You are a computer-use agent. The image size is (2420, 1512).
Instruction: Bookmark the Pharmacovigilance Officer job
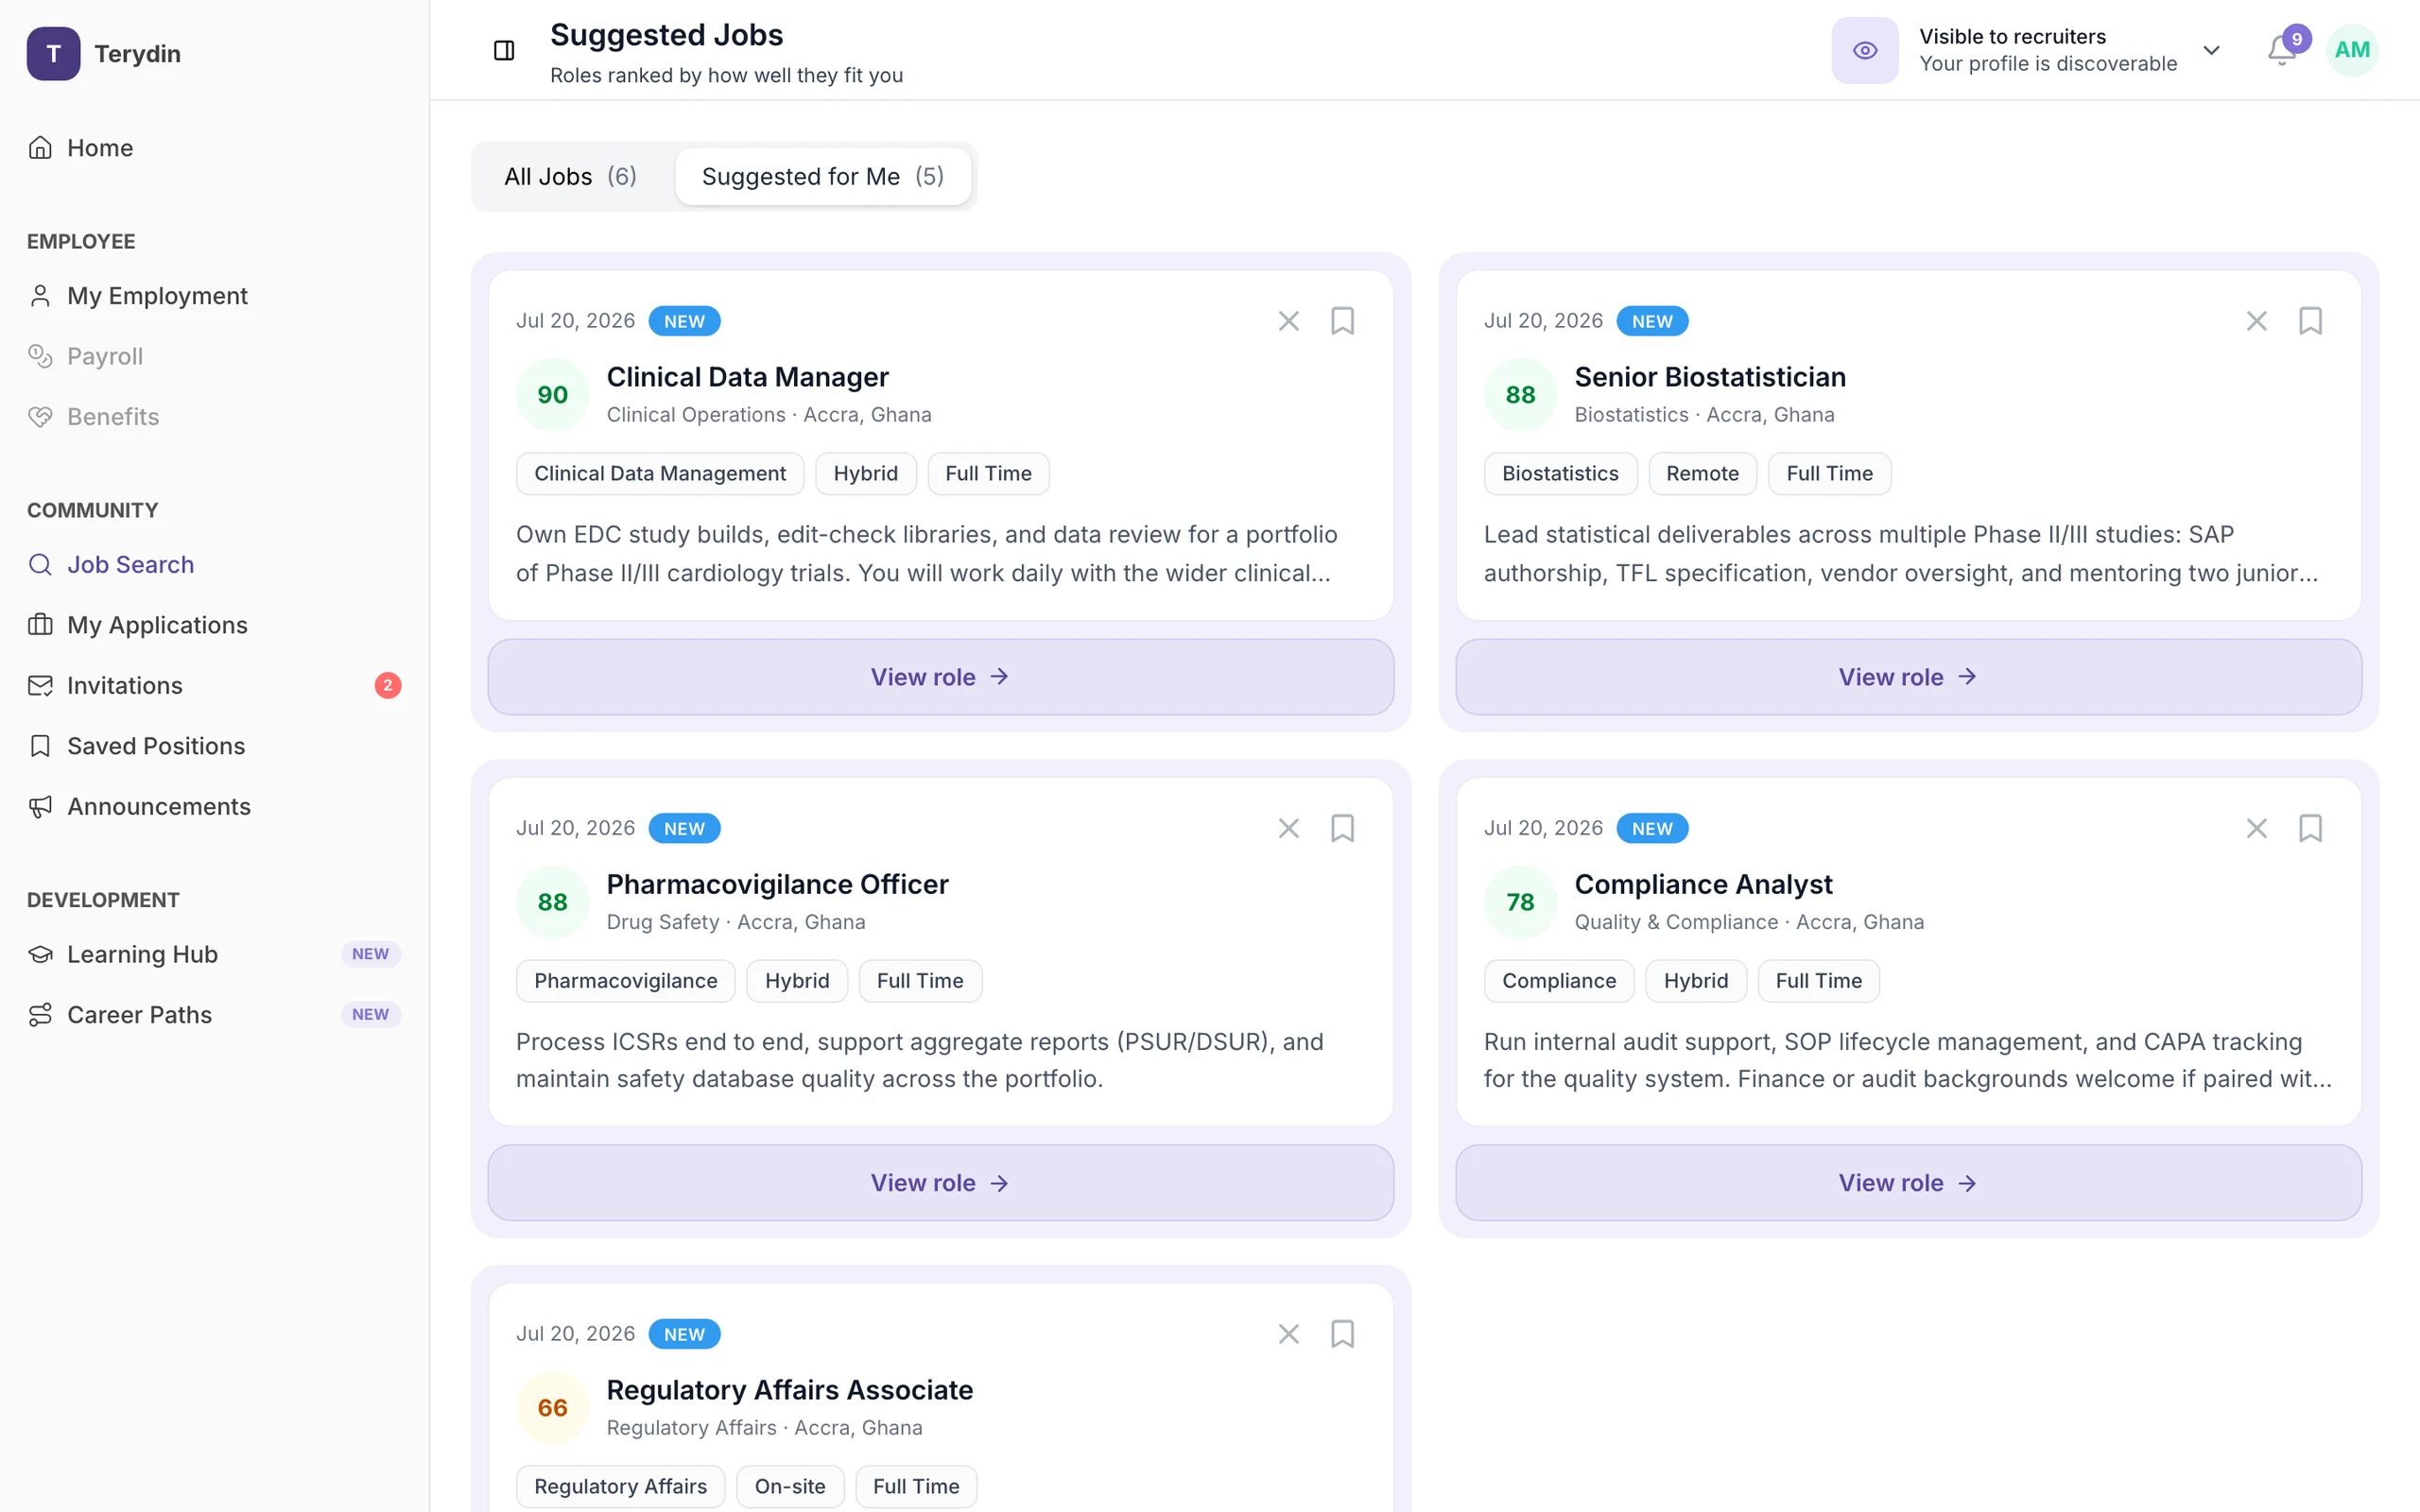pos(1342,828)
